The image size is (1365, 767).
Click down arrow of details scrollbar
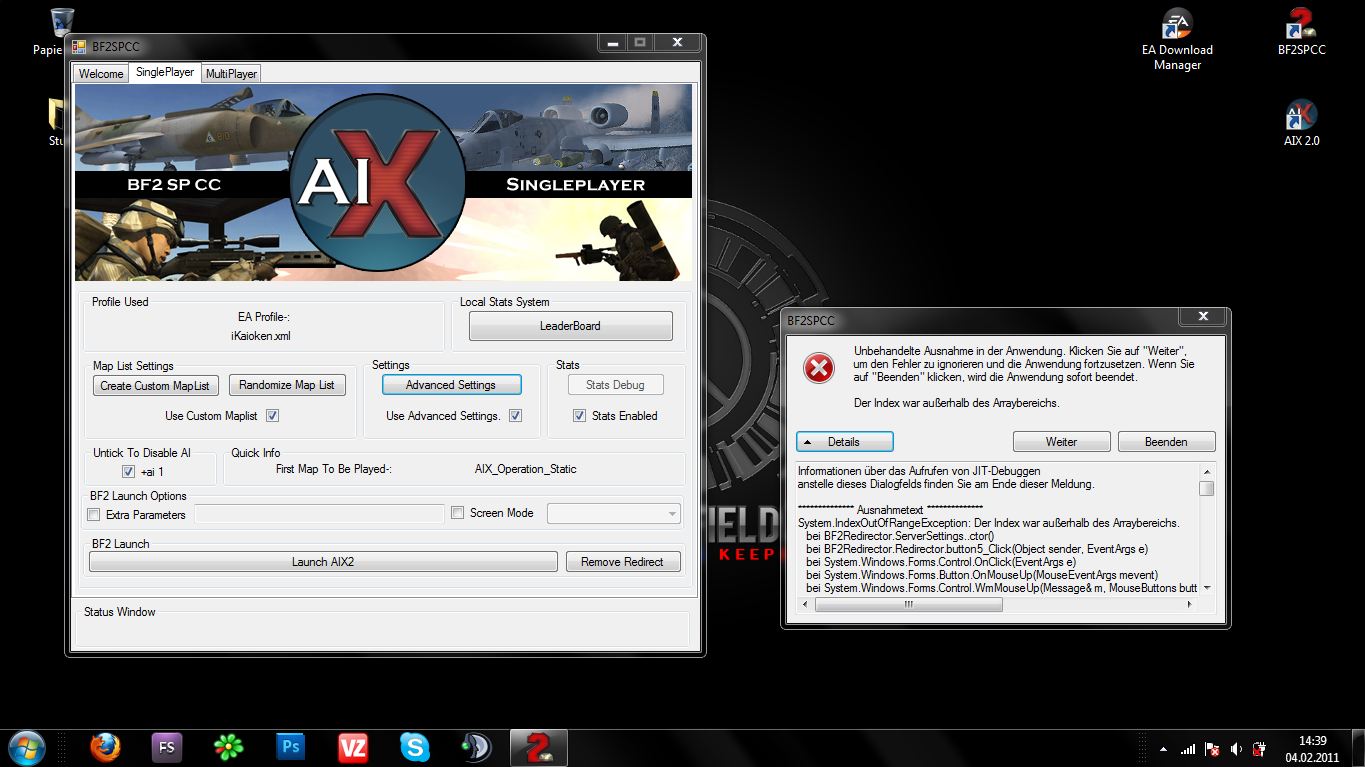[x=1207, y=588]
